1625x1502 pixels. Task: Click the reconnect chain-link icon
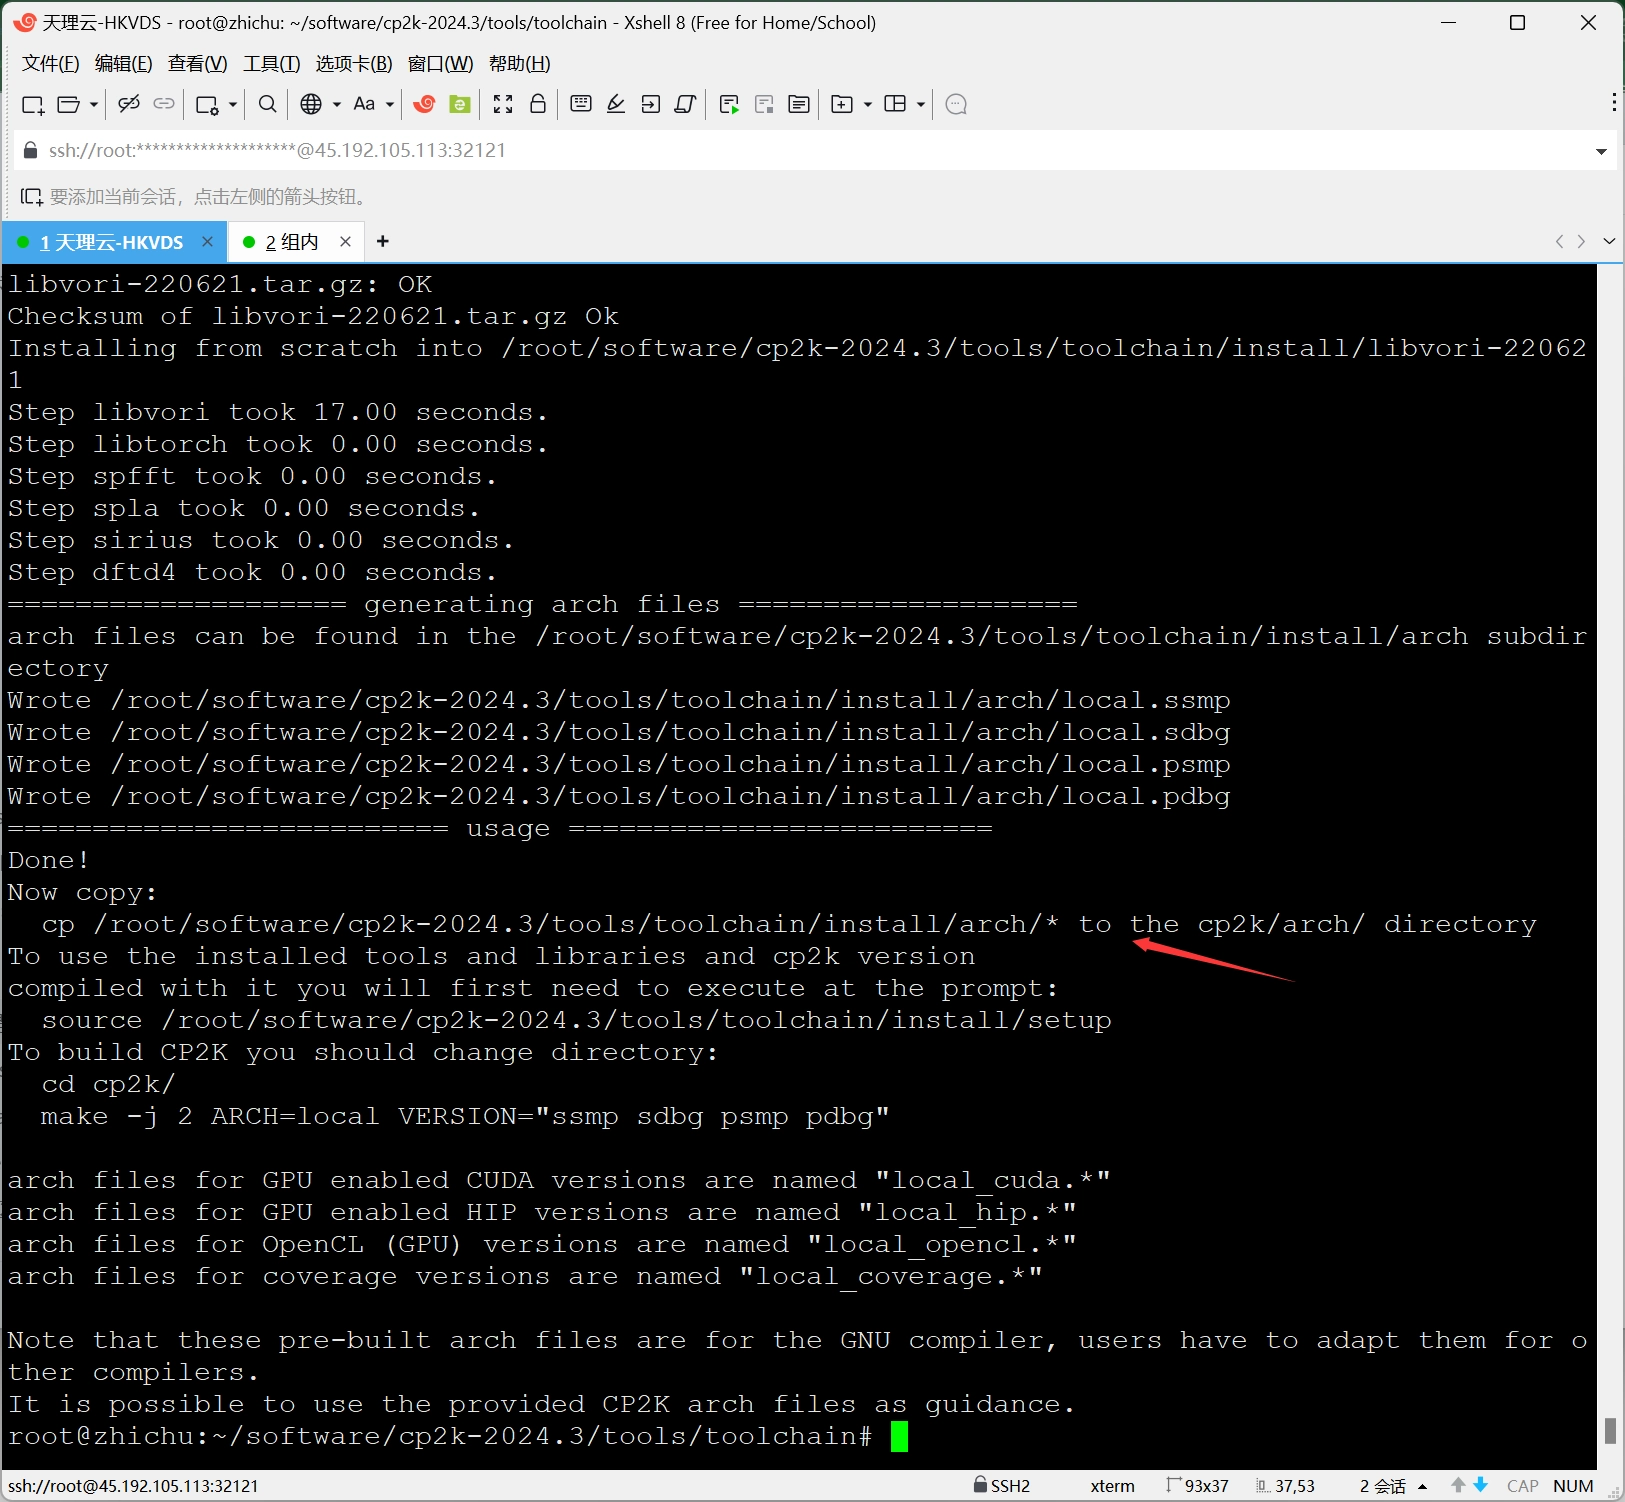pos(164,104)
